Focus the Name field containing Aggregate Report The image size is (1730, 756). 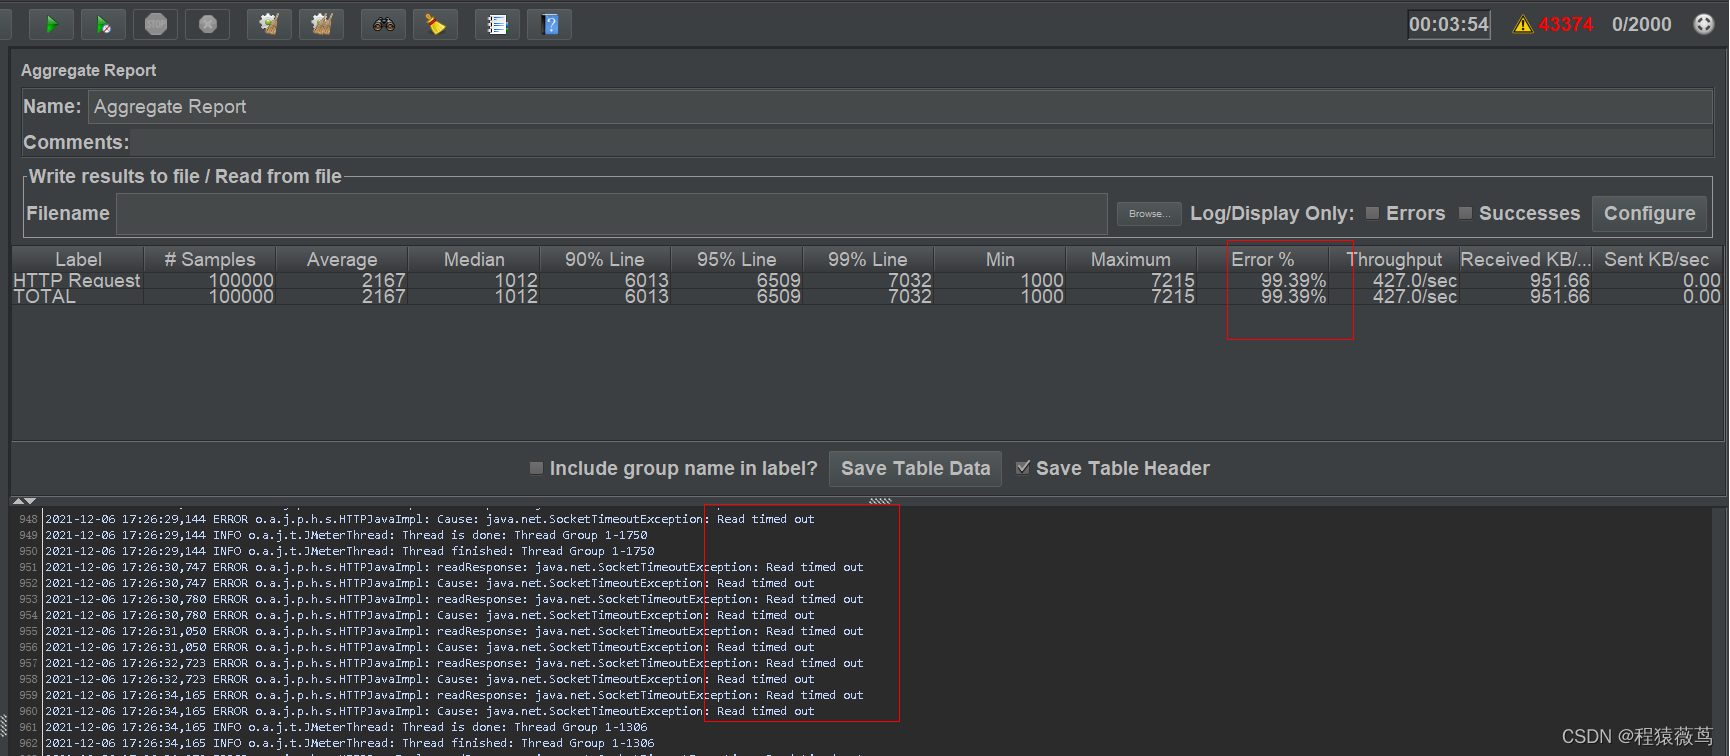(900, 107)
